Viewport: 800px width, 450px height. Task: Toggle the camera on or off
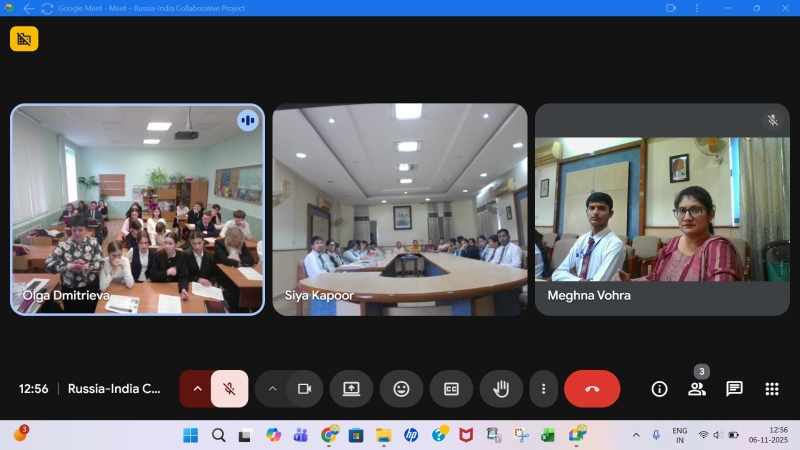click(305, 389)
